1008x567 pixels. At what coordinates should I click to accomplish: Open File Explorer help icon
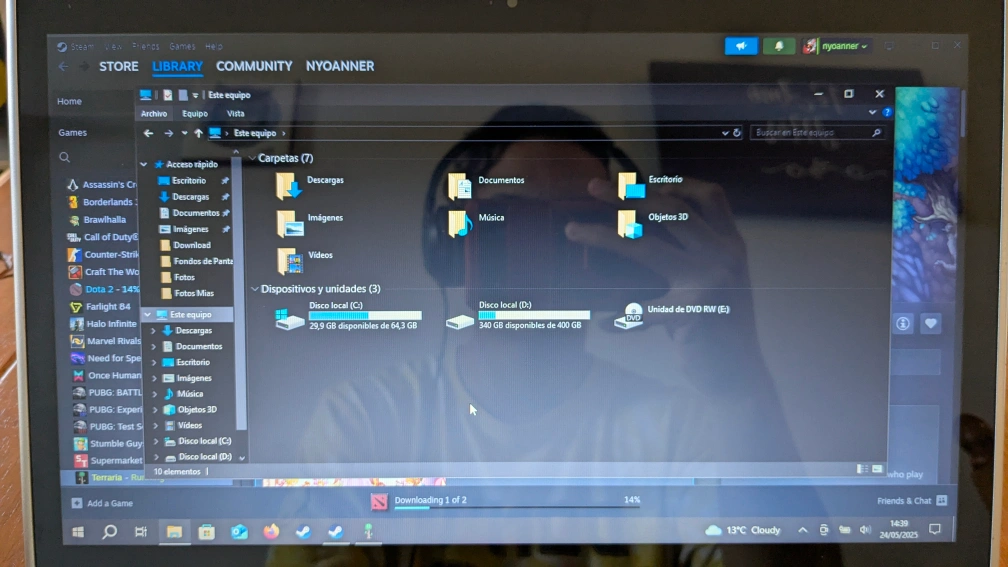[x=887, y=112]
